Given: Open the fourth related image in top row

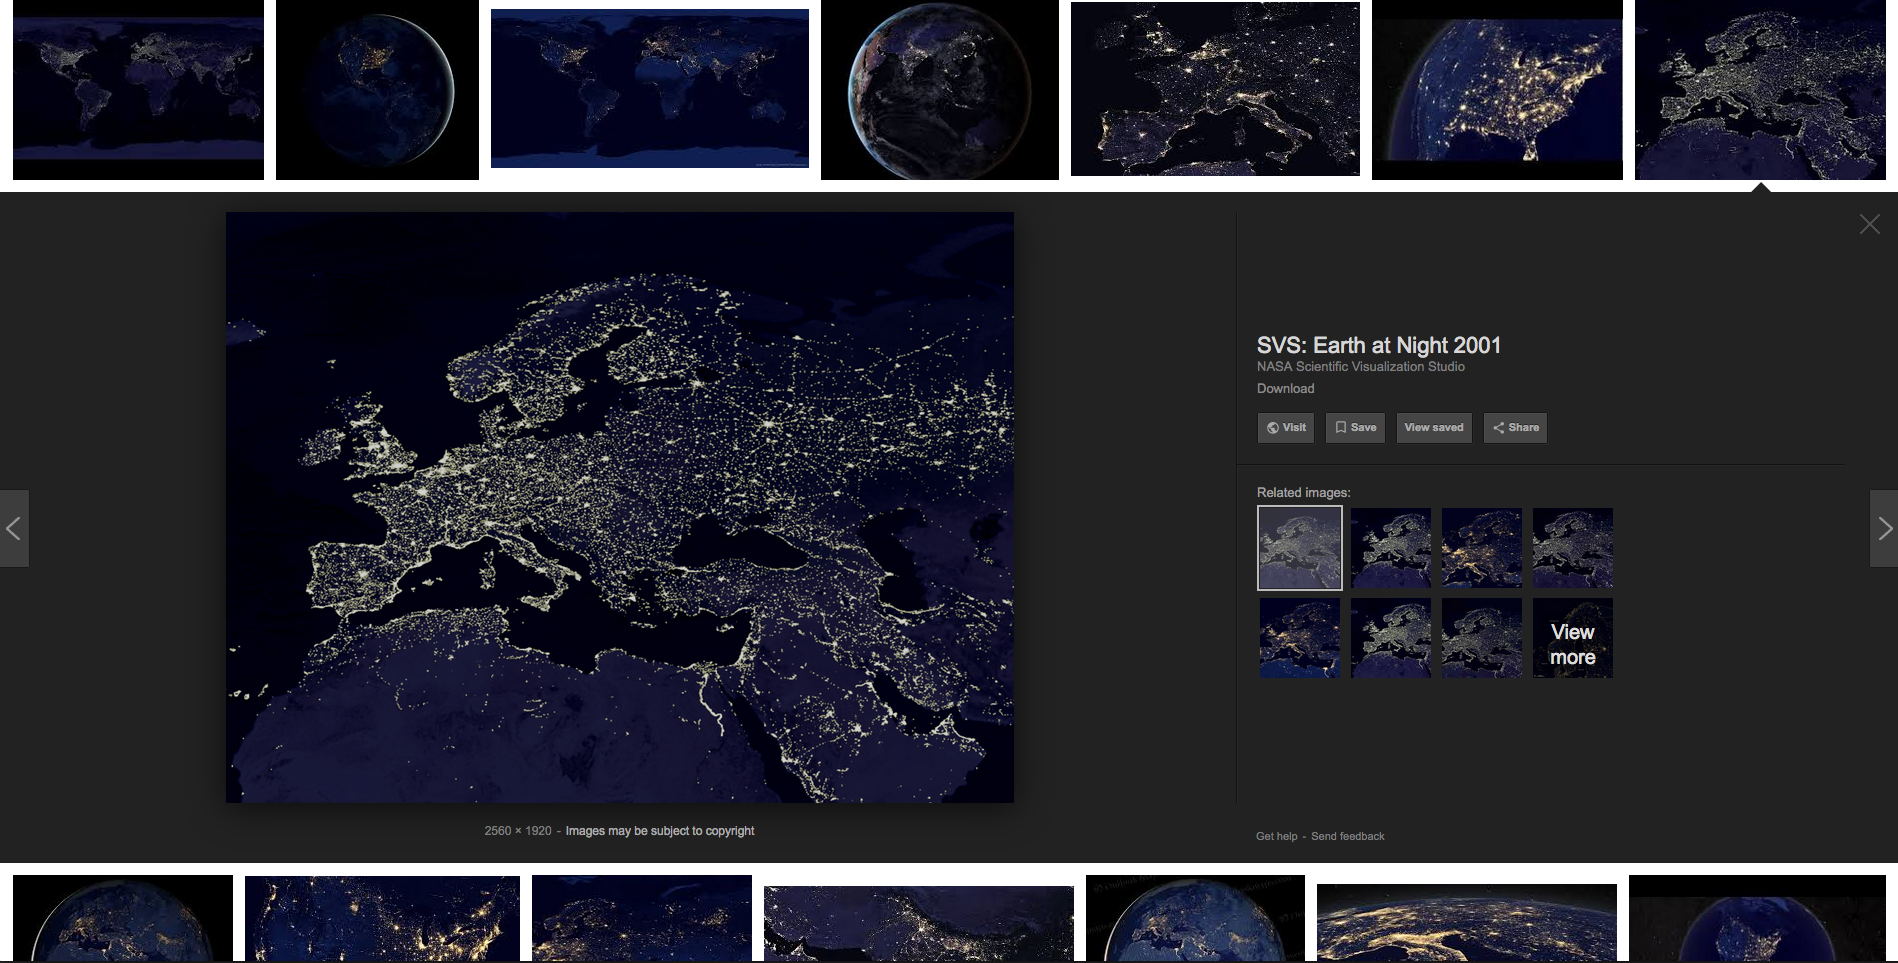Looking at the screenshot, I should click(x=1573, y=548).
